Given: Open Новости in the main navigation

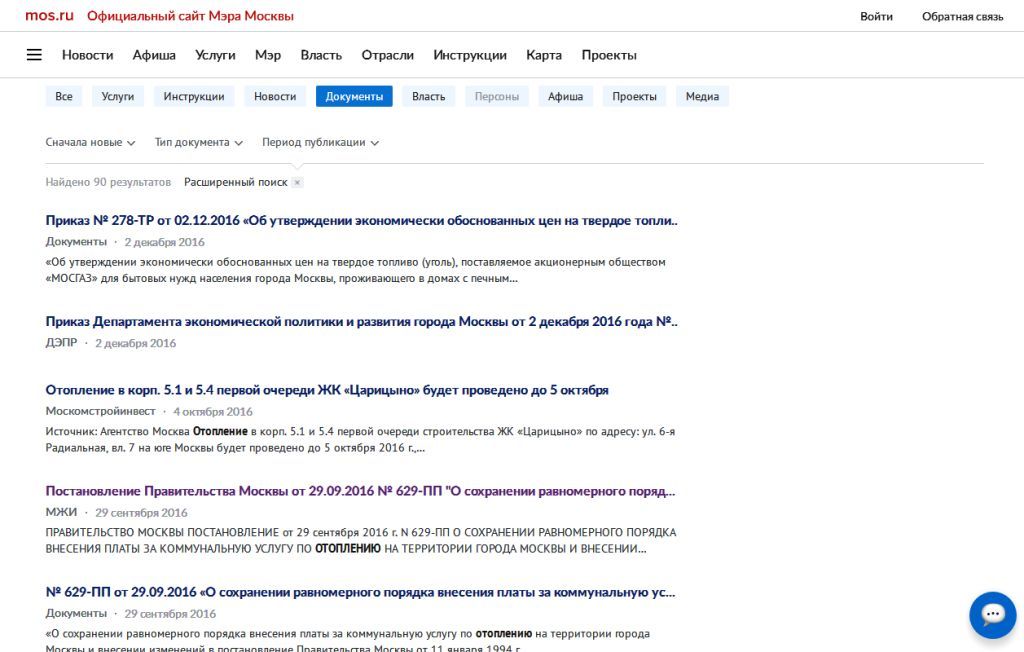Looking at the screenshot, I should pos(87,55).
